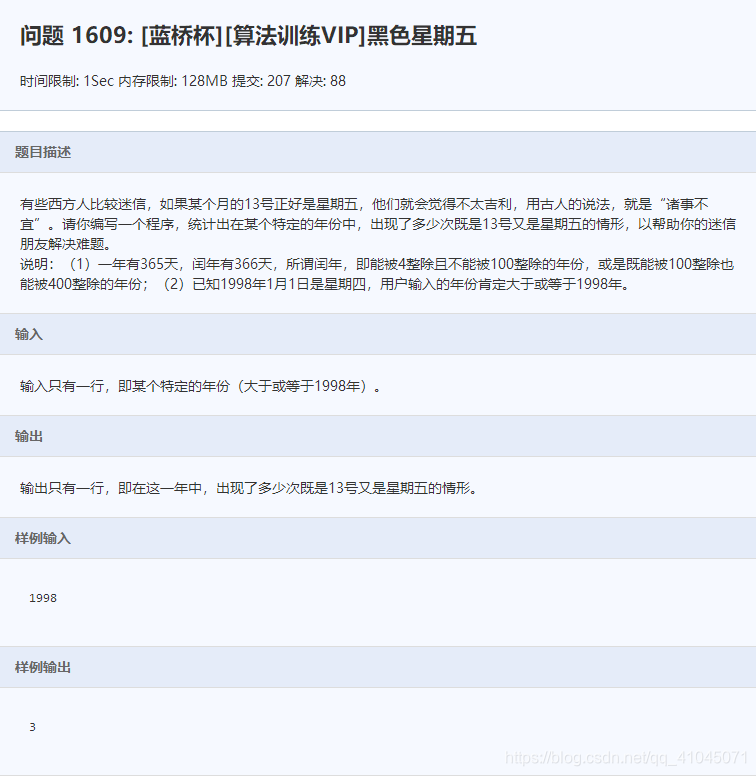Click the line beginning '宜"。请你编写一个程序'

coord(378,224)
